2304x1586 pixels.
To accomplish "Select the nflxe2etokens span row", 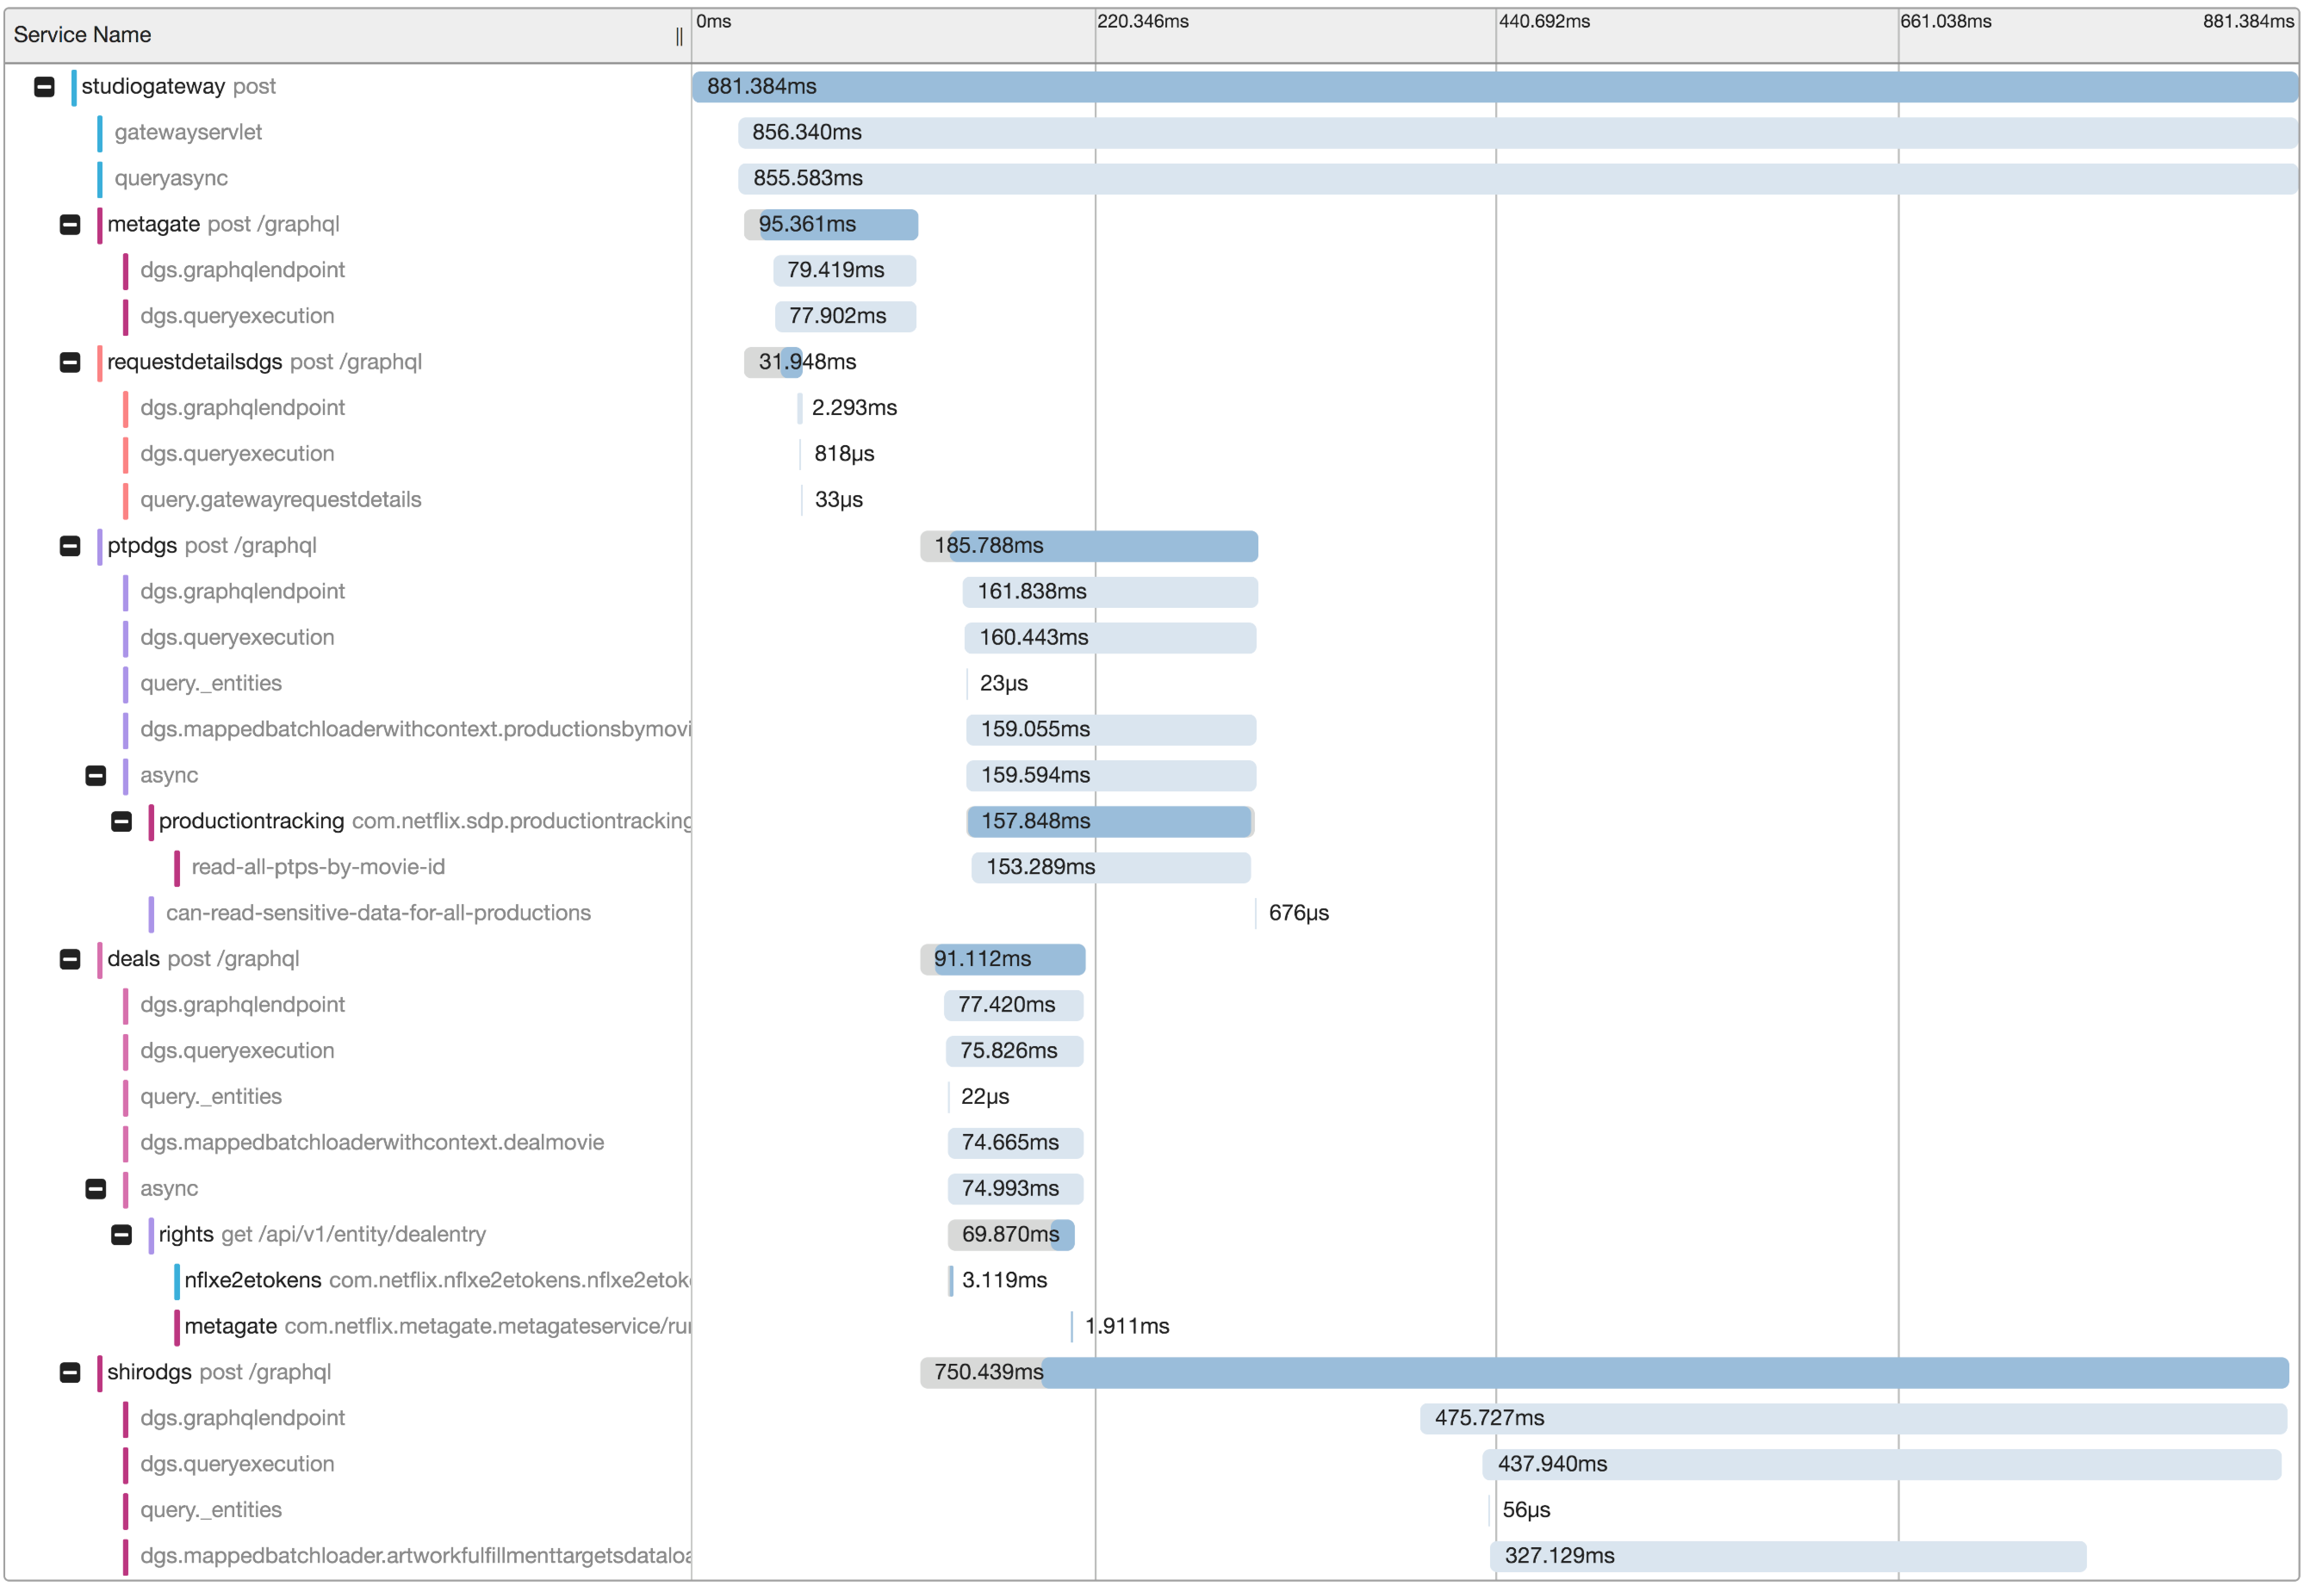I will pyautogui.click(x=253, y=1281).
